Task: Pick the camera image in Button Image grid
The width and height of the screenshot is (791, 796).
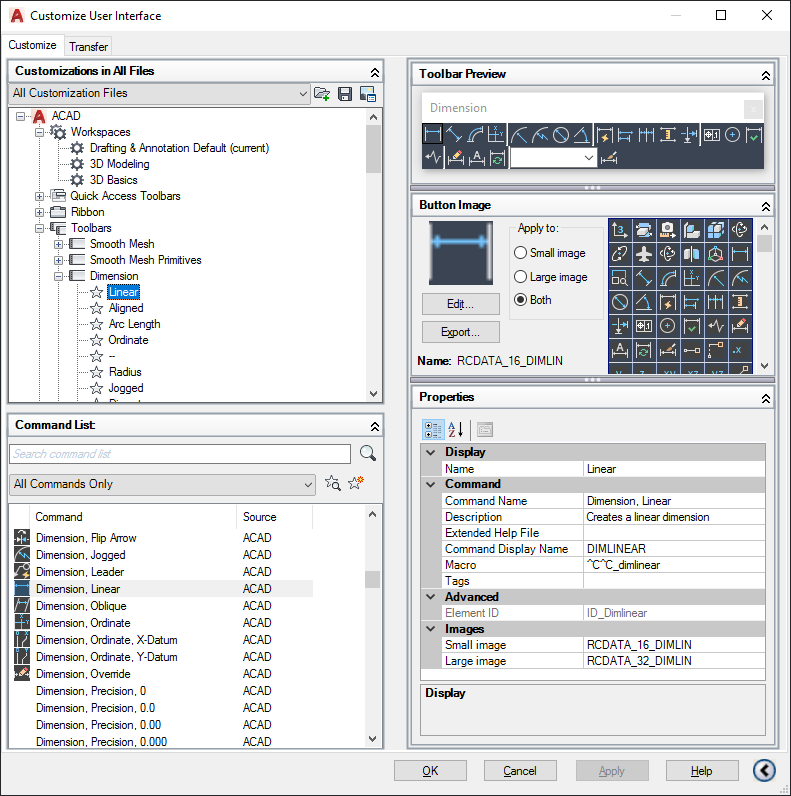Action: click(x=668, y=230)
